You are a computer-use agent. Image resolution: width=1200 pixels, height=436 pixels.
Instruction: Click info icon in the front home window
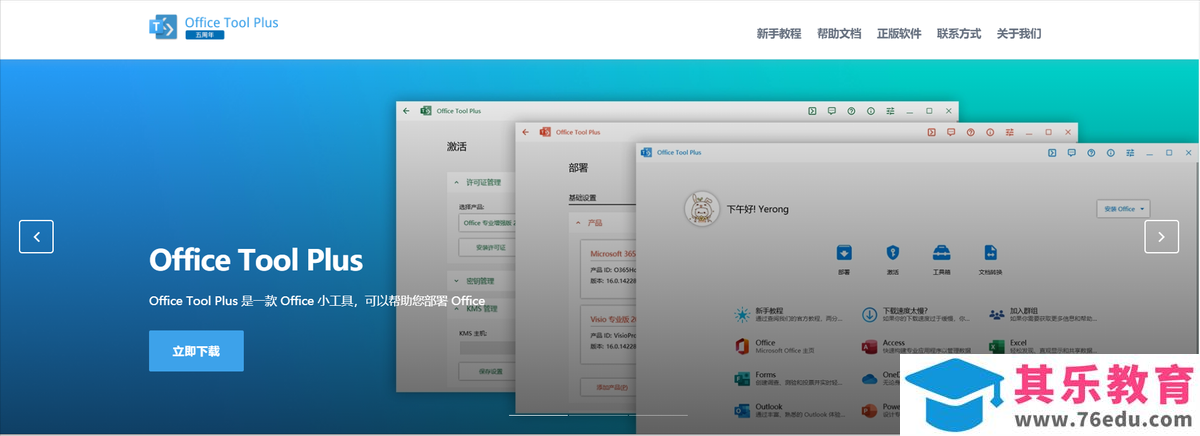tap(1111, 153)
